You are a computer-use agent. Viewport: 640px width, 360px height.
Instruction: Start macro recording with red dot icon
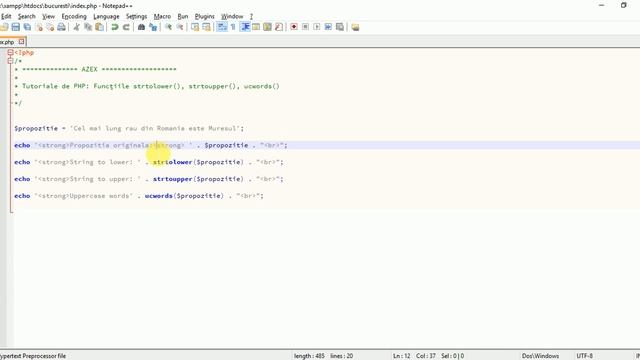[x=294, y=27]
